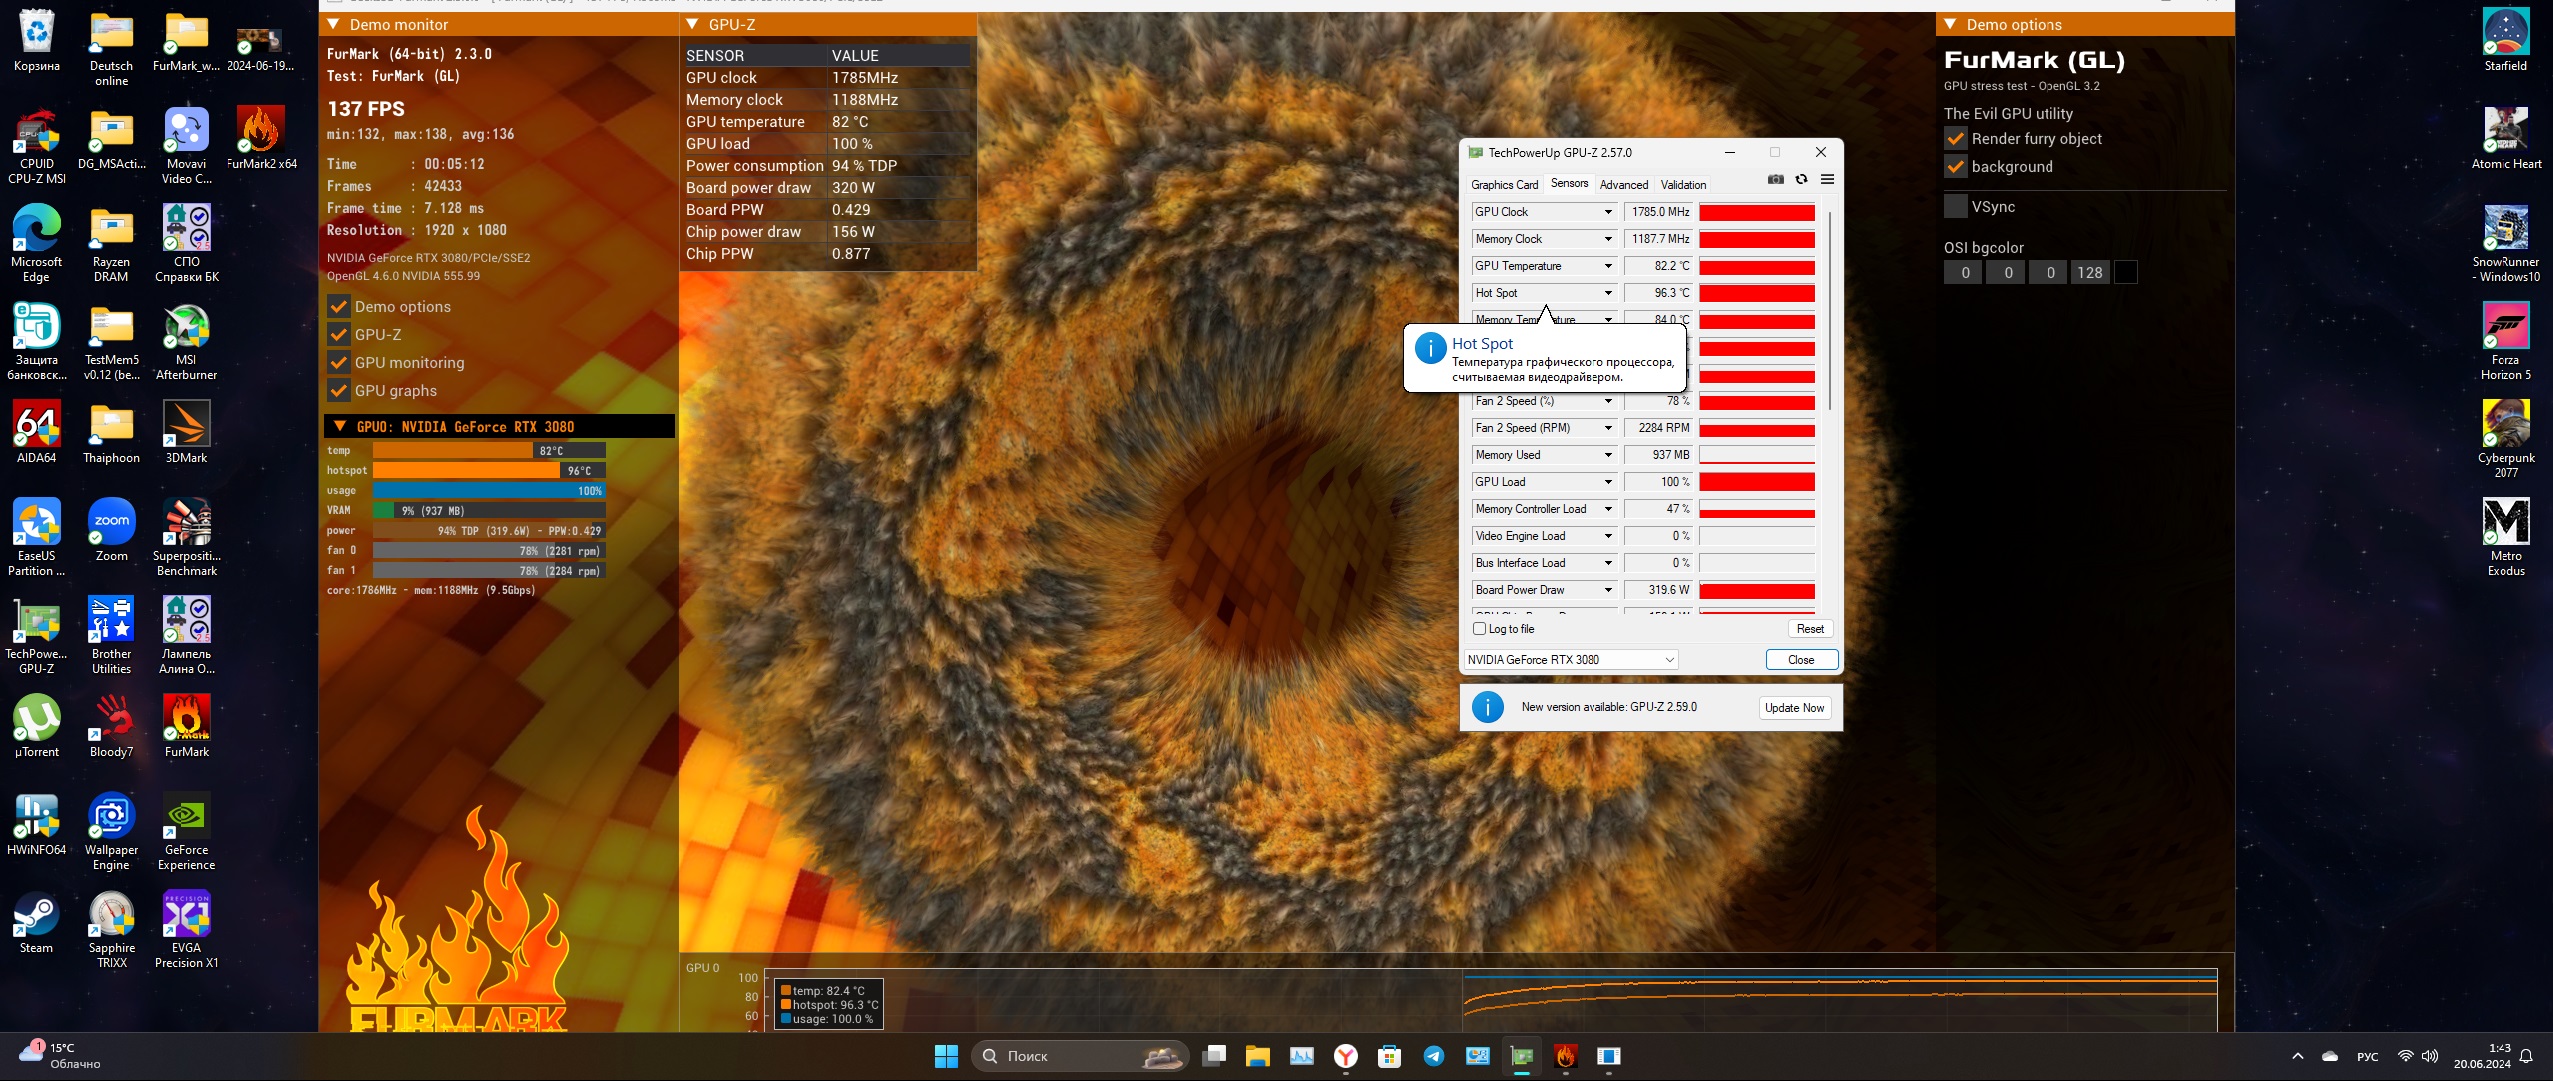Click the OSI bgcolor black color swatch
This screenshot has height=1081, width=2553.
pyautogui.click(x=2126, y=273)
